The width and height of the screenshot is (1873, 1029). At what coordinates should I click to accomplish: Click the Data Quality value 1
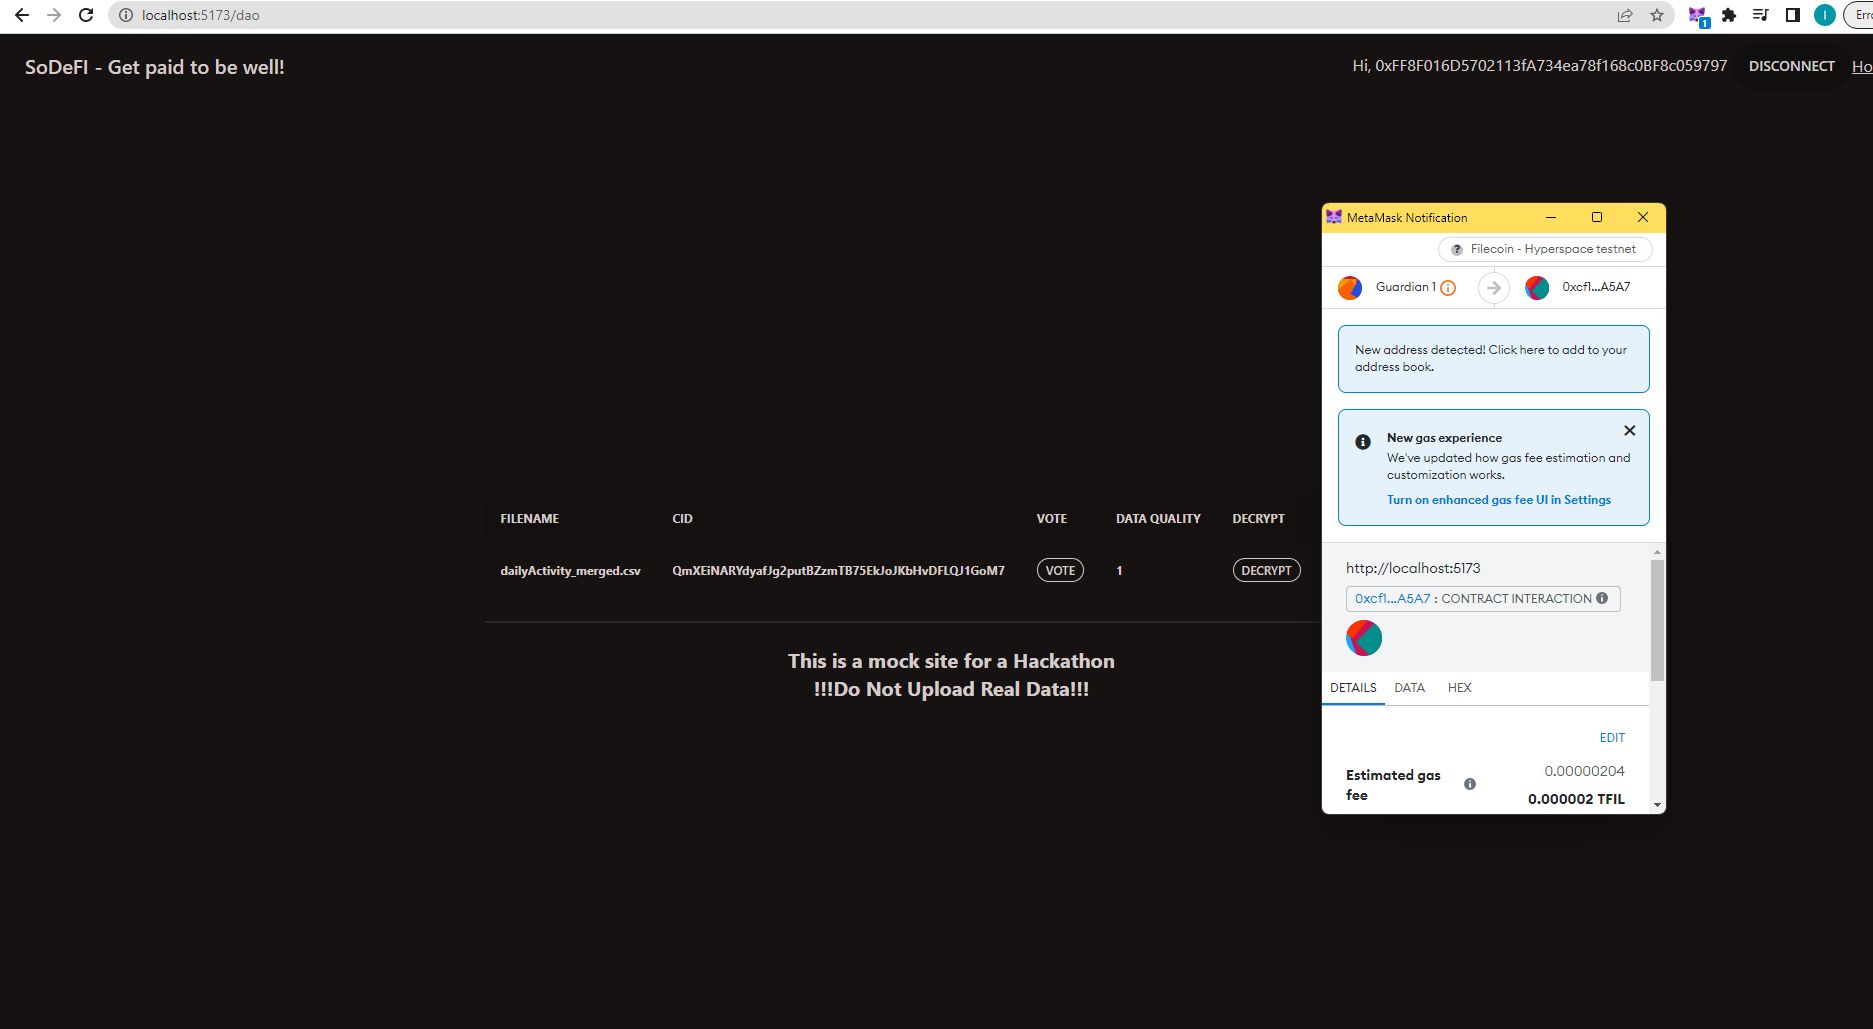coord(1119,571)
